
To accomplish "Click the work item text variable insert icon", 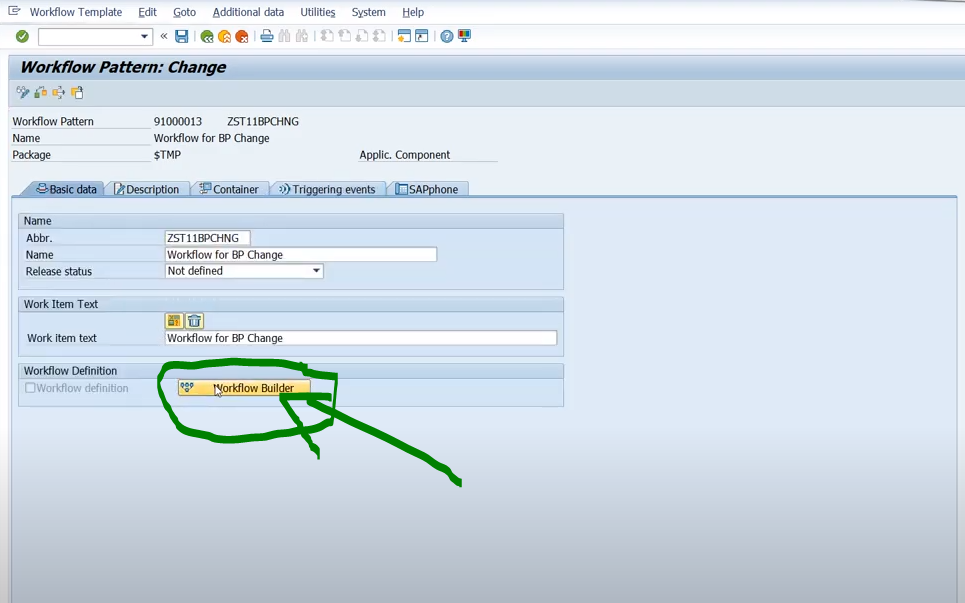I will 174,321.
